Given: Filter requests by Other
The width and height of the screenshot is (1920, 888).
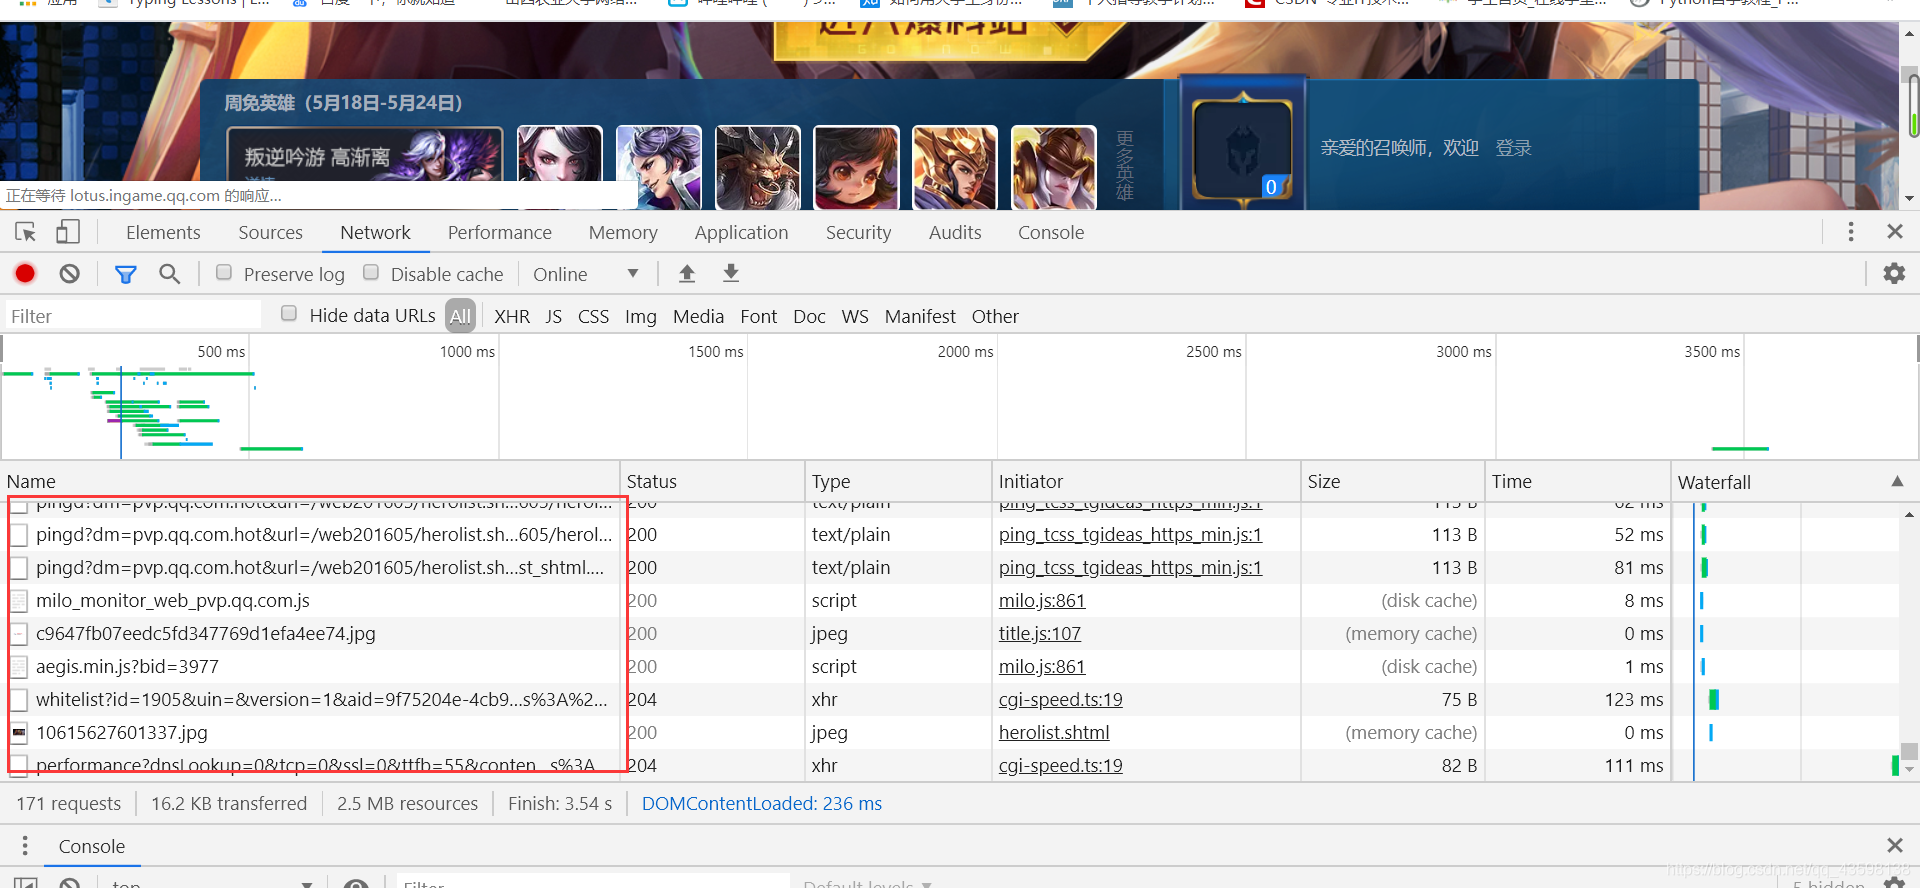Looking at the screenshot, I should pos(995,316).
